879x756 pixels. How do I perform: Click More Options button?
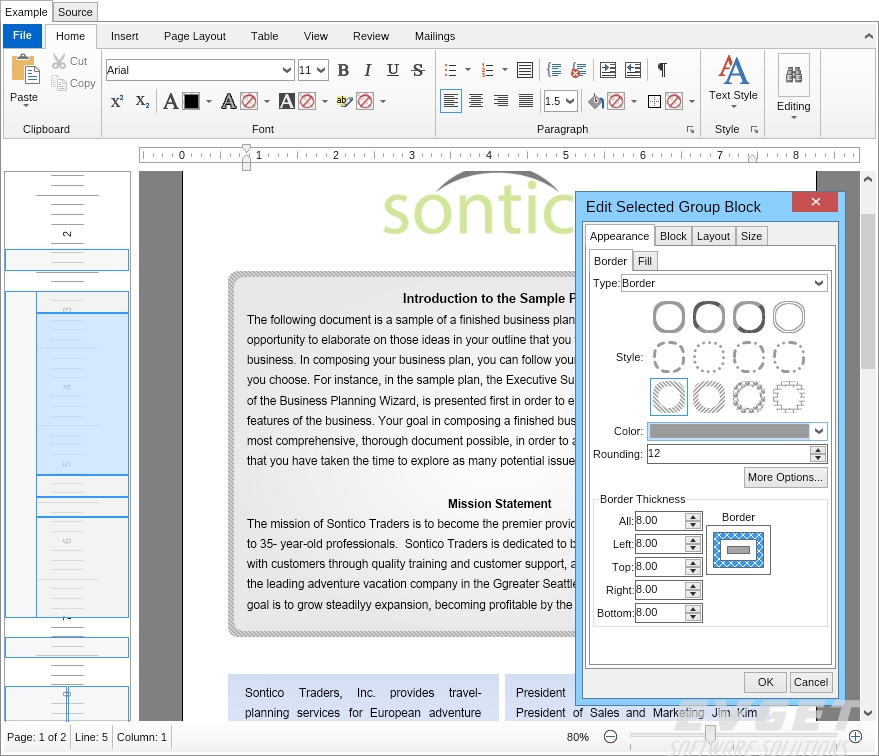pyautogui.click(x=785, y=477)
